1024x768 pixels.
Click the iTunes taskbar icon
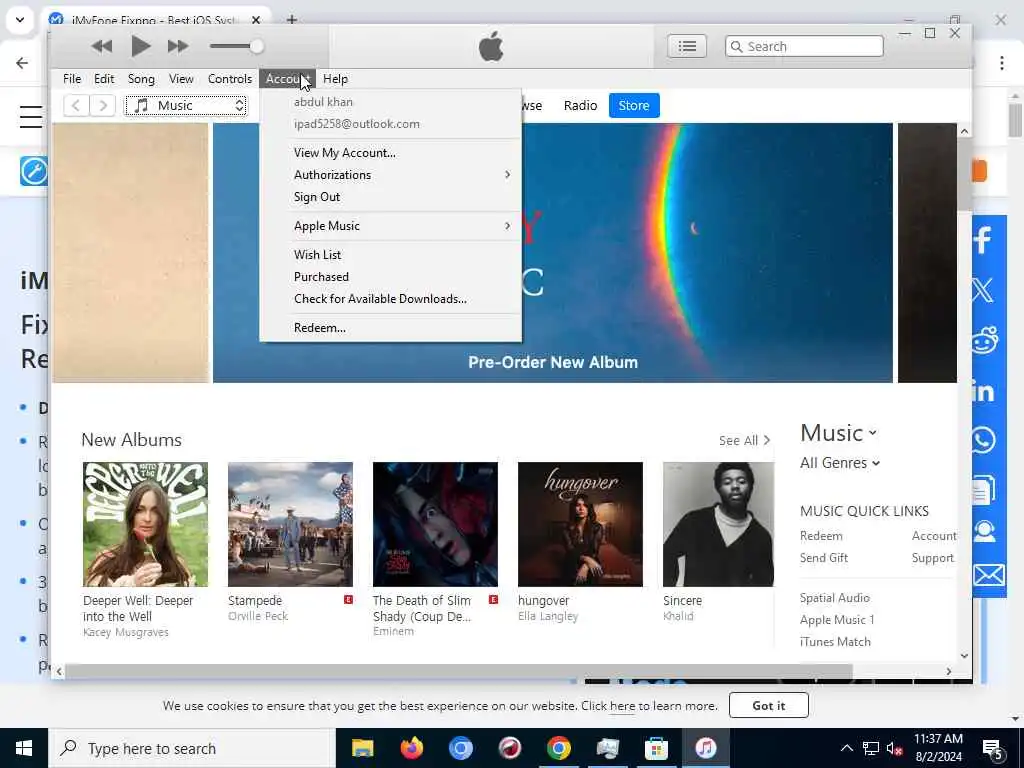point(705,748)
